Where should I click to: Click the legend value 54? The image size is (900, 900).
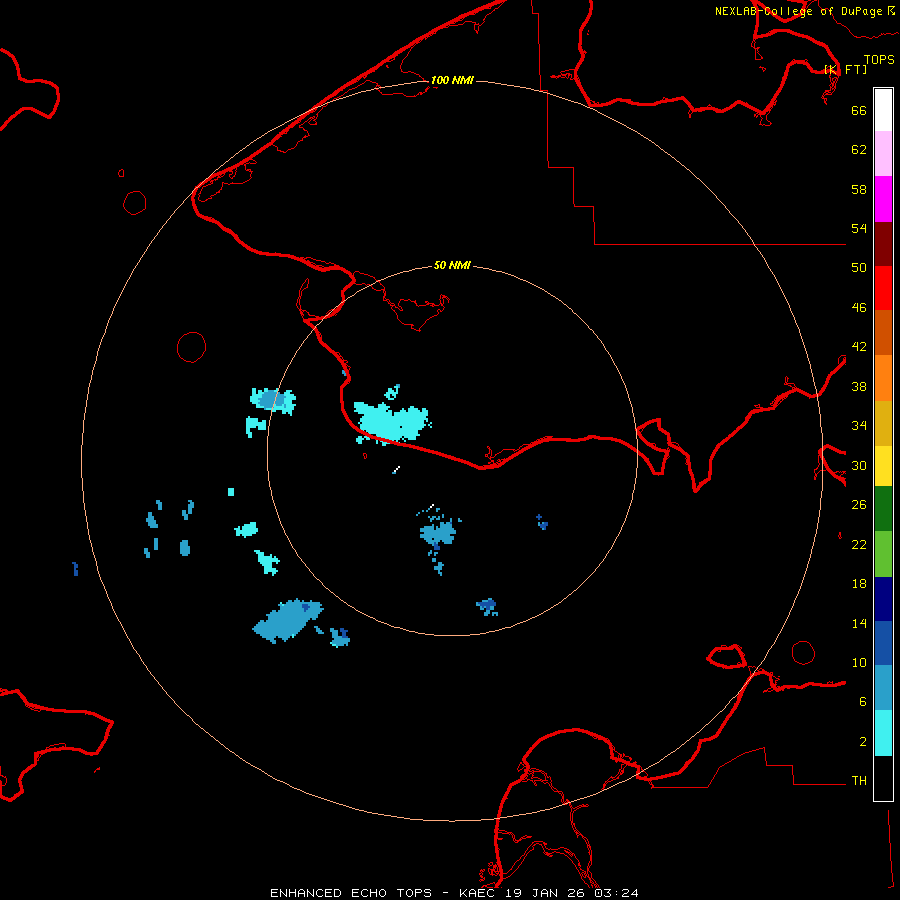pos(859,228)
